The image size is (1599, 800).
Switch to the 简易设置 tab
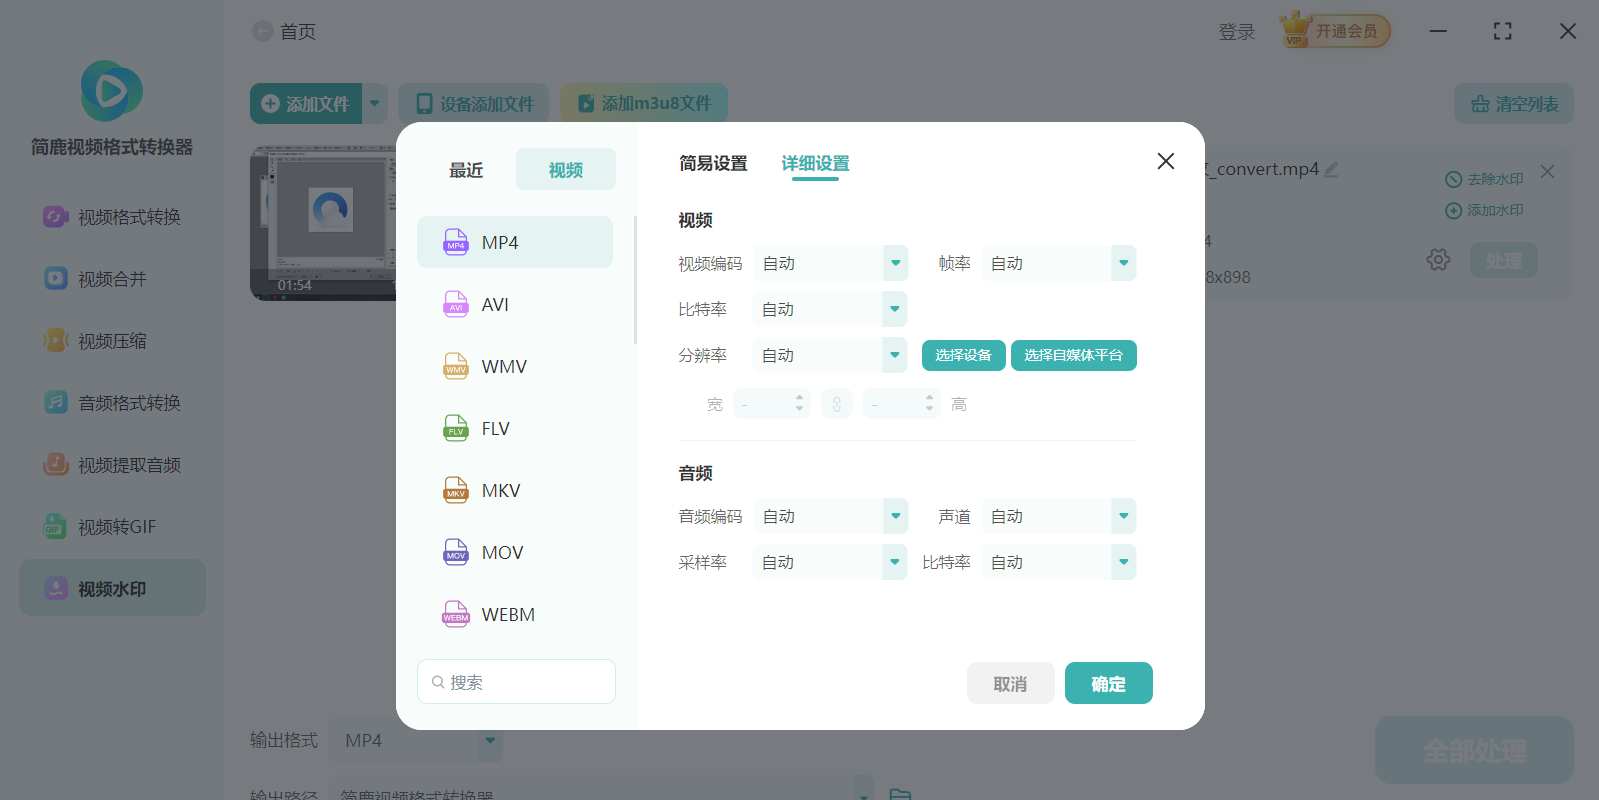[713, 163]
